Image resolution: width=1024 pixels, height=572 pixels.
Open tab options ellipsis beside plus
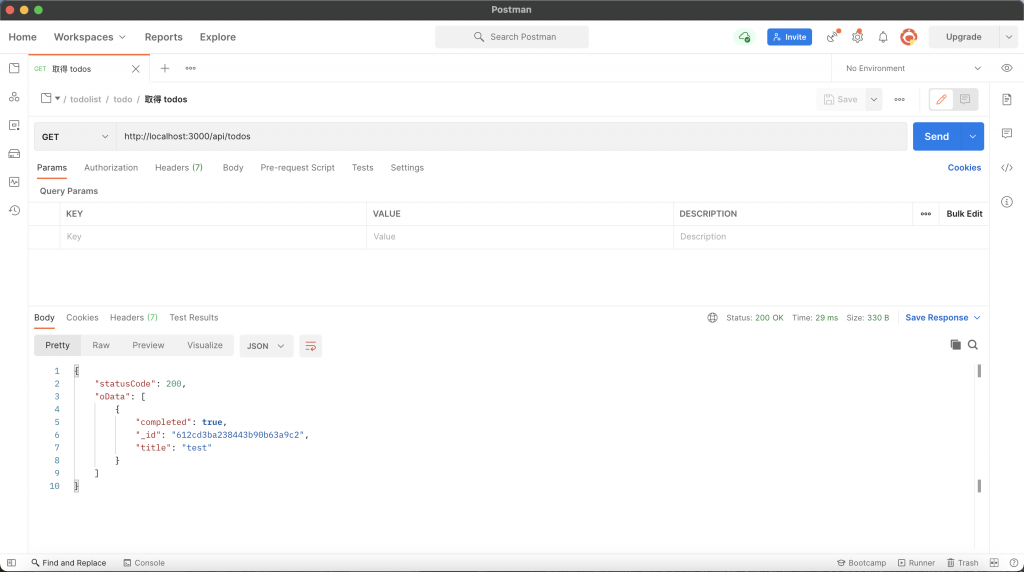[190, 68]
